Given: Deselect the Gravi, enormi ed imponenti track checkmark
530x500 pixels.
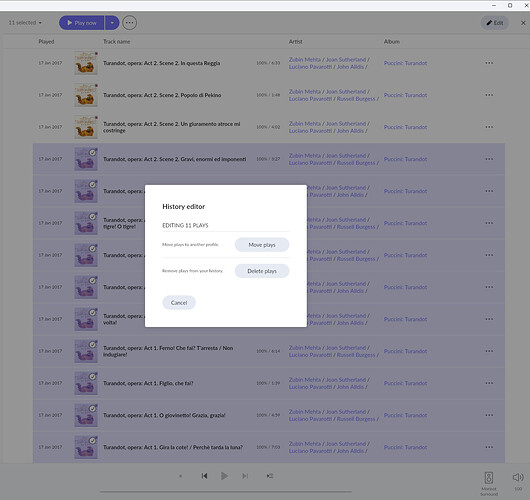Looking at the screenshot, I should pyautogui.click(x=92, y=152).
